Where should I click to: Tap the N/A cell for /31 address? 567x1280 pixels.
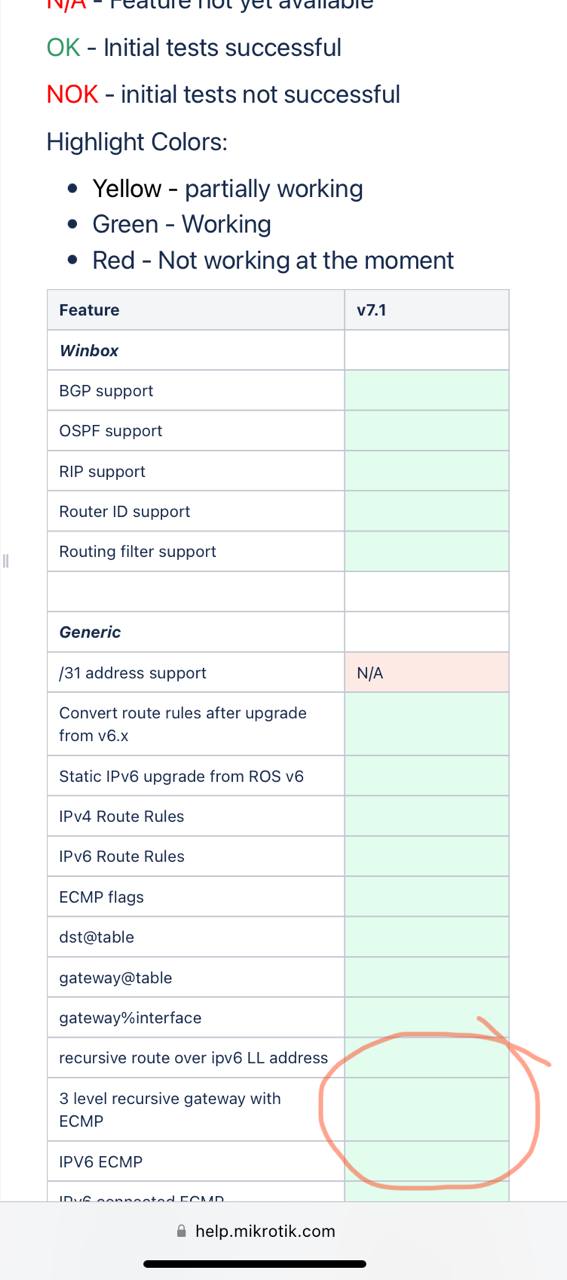tap(427, 672)
